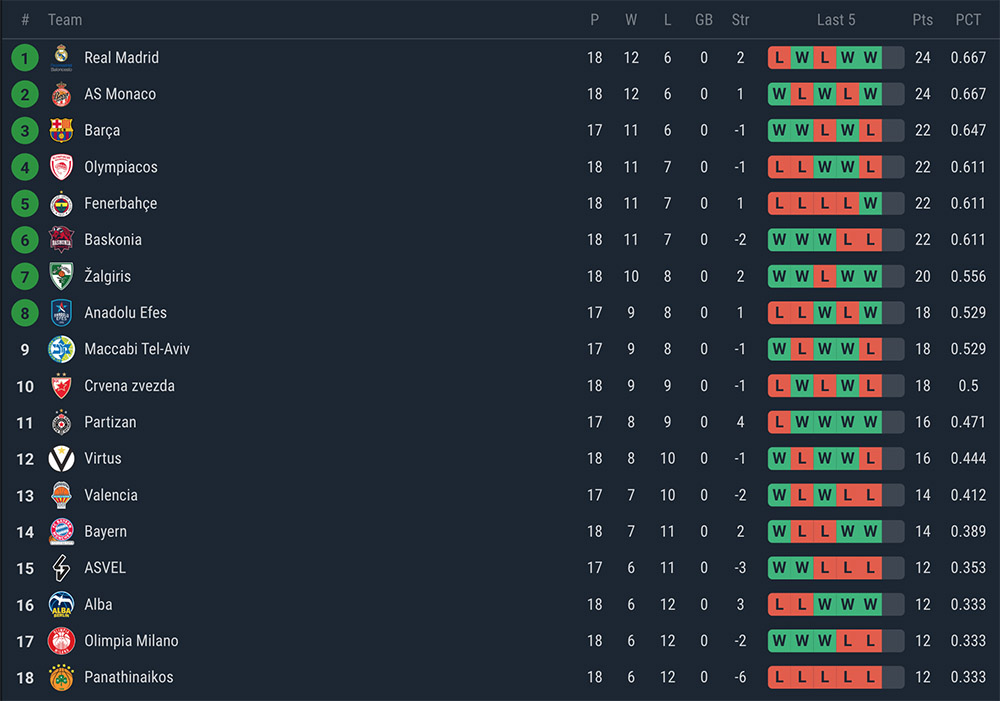1000x701 pixels.
Task: Sort by the Str streak header
Action: coord(740,20)
